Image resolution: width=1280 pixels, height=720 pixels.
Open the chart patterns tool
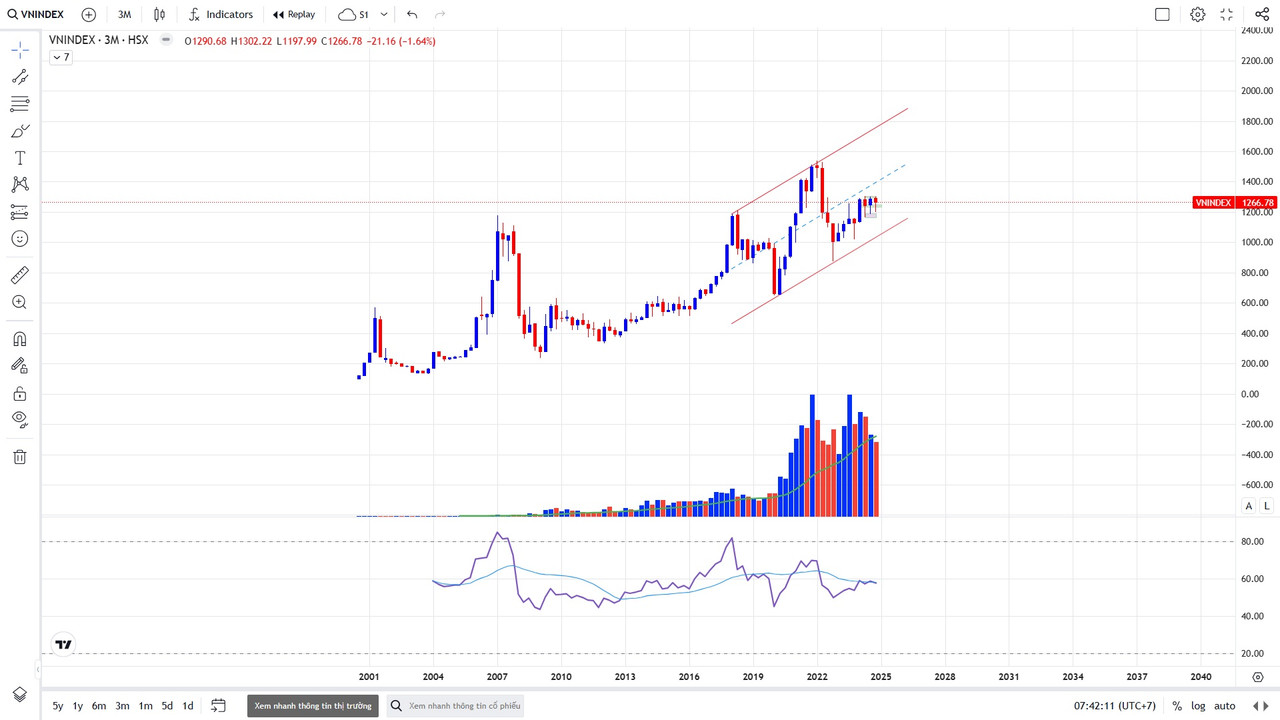pos(20,185)
